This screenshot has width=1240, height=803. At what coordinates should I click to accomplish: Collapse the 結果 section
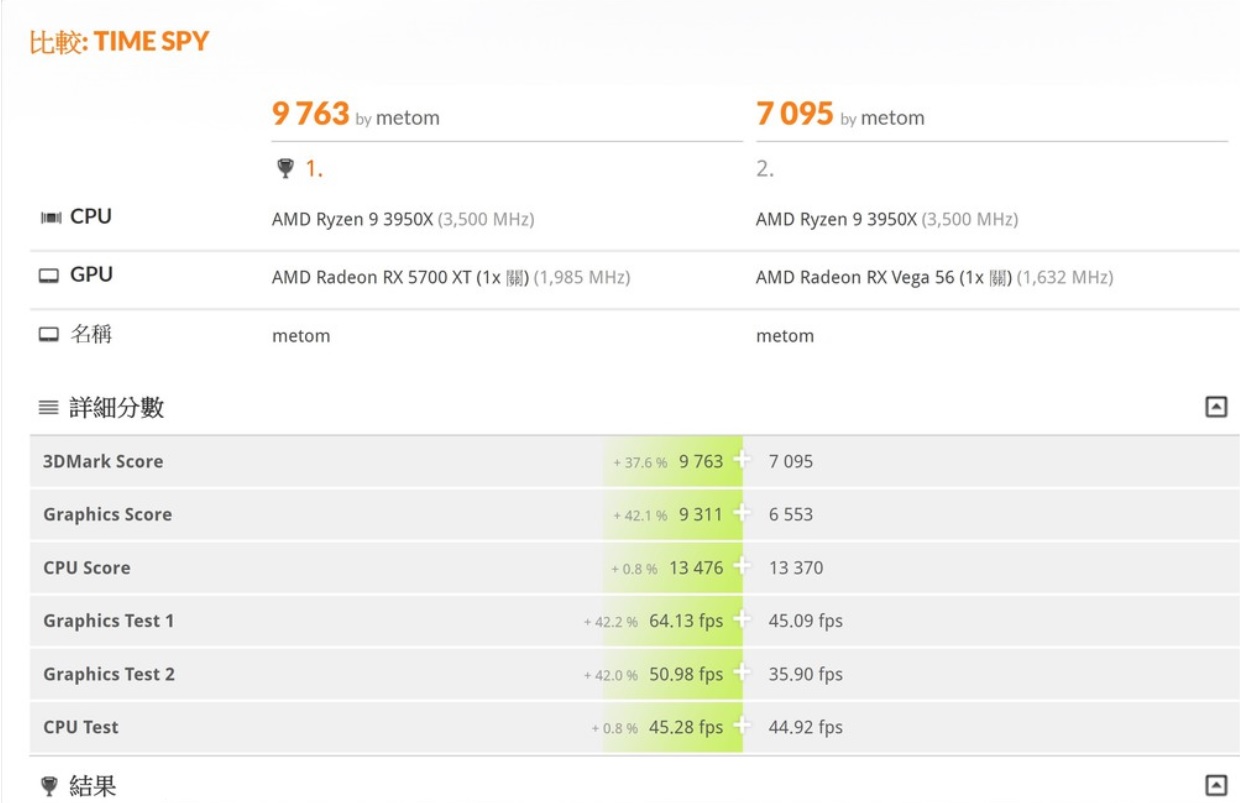(x=1216, y=786)
